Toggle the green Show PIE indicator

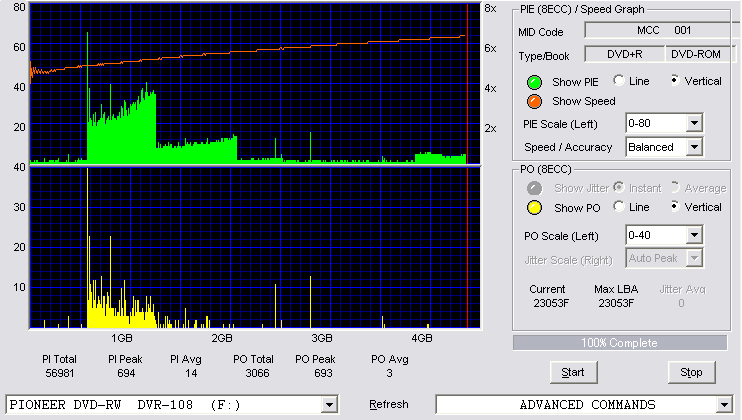click(534, 82)
